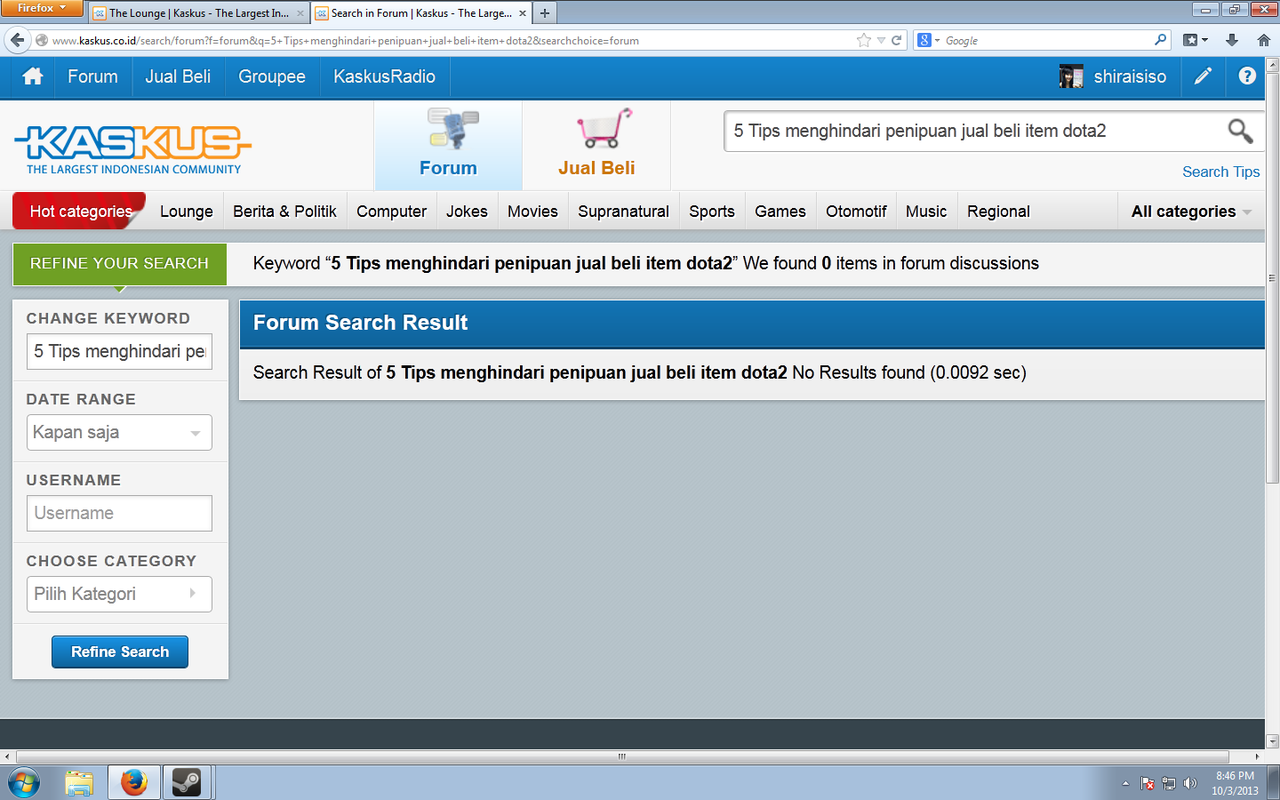Open Windows Explorer from the taskbar
The width and height of the screenshot is (1280, 800).
click(79, 782)
